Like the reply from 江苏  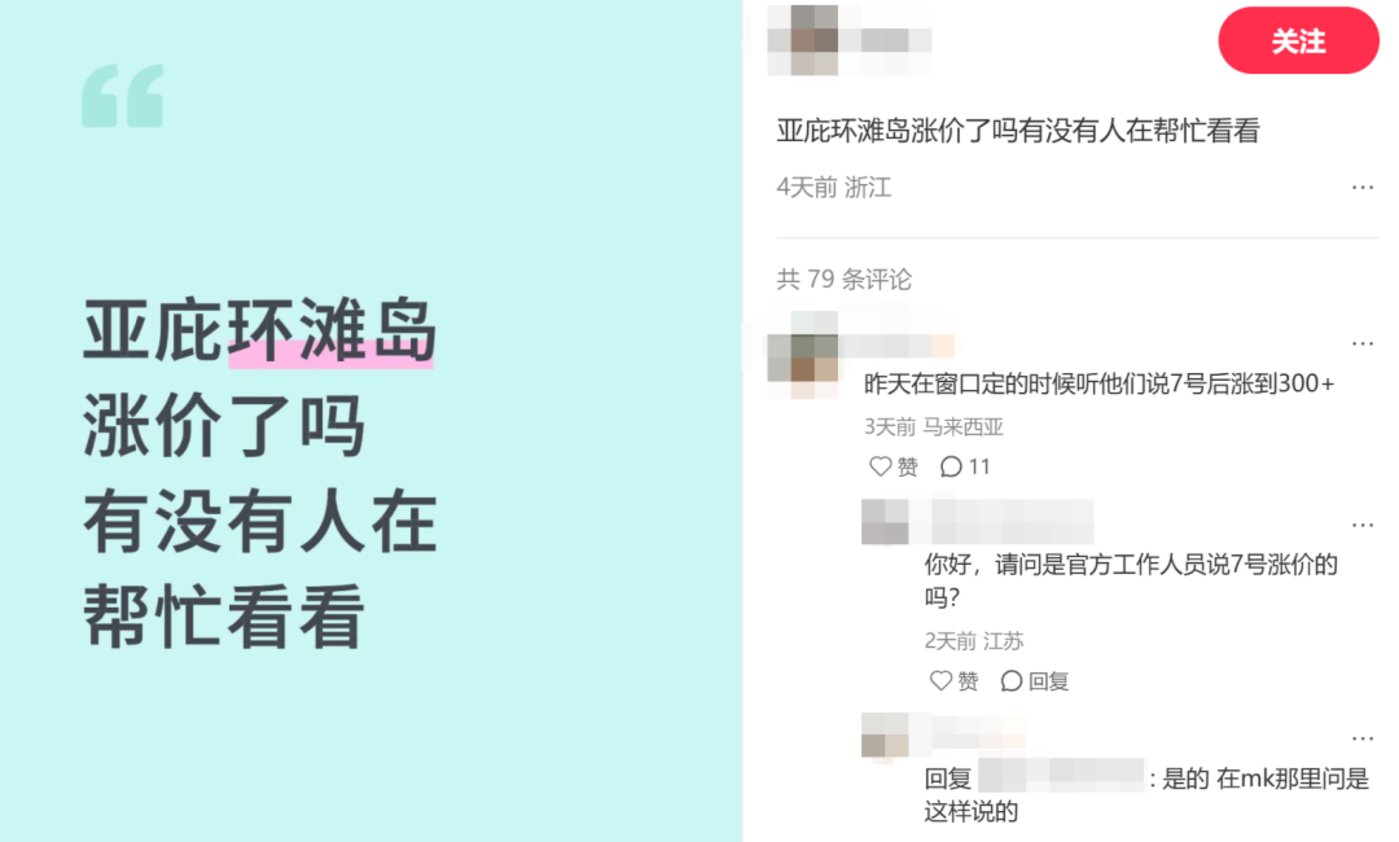[954, 681]
